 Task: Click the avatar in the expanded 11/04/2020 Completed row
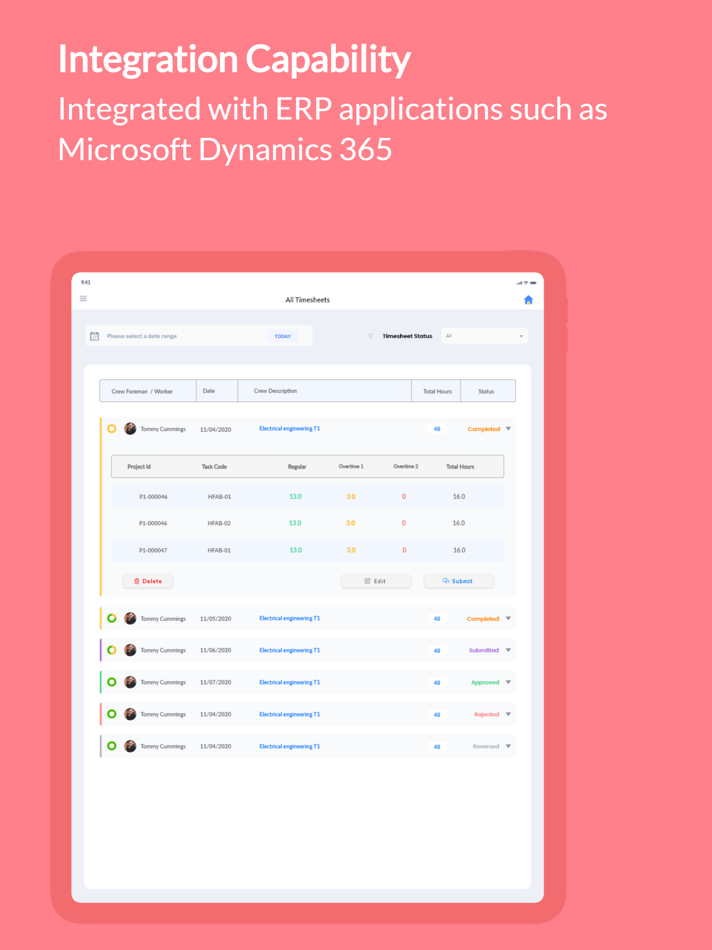coord(130,429)
